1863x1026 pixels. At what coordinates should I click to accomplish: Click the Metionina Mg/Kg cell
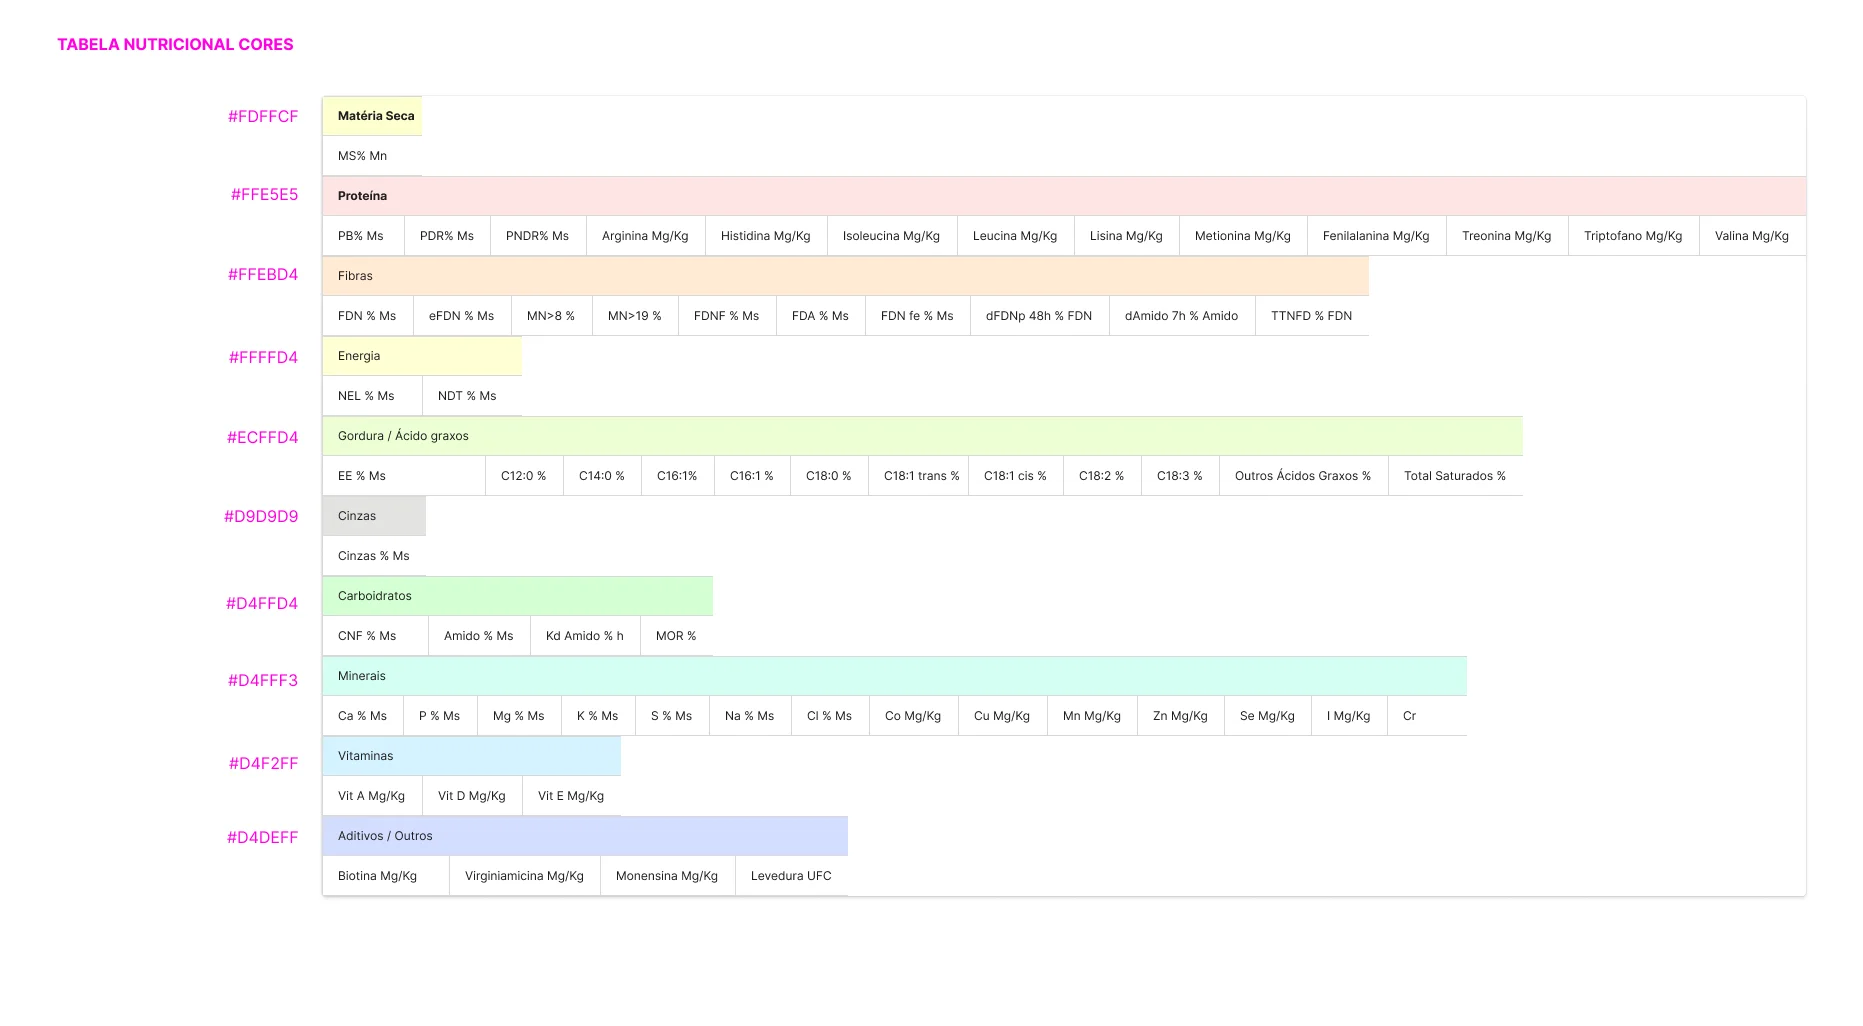coord(1243,236)
